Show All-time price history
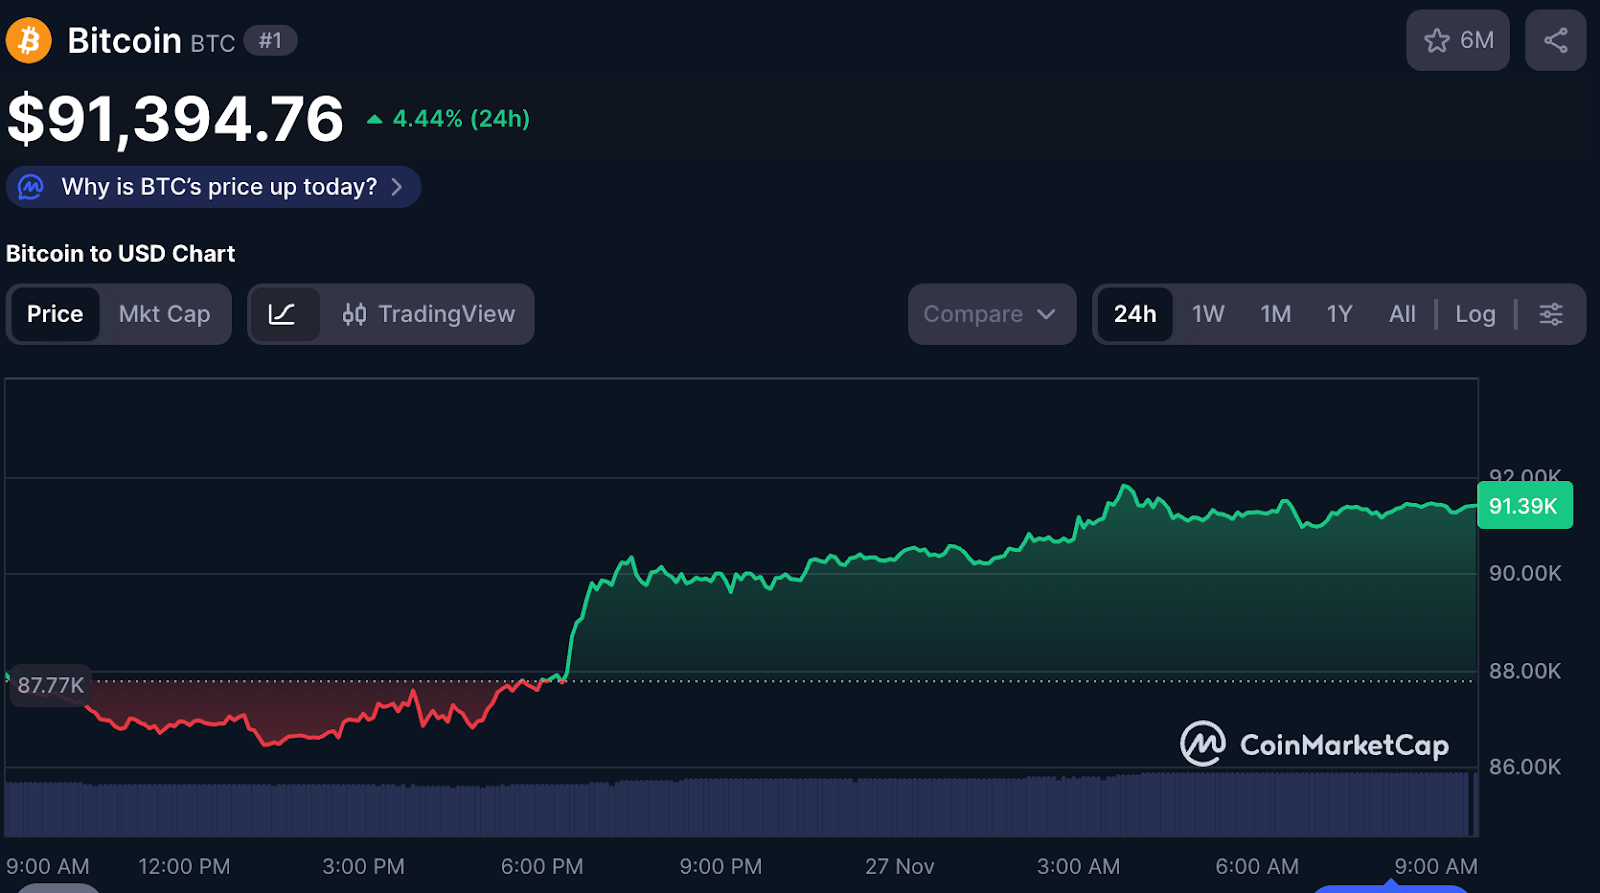This screenshot has height=893, width=1600. (1402, 314)
